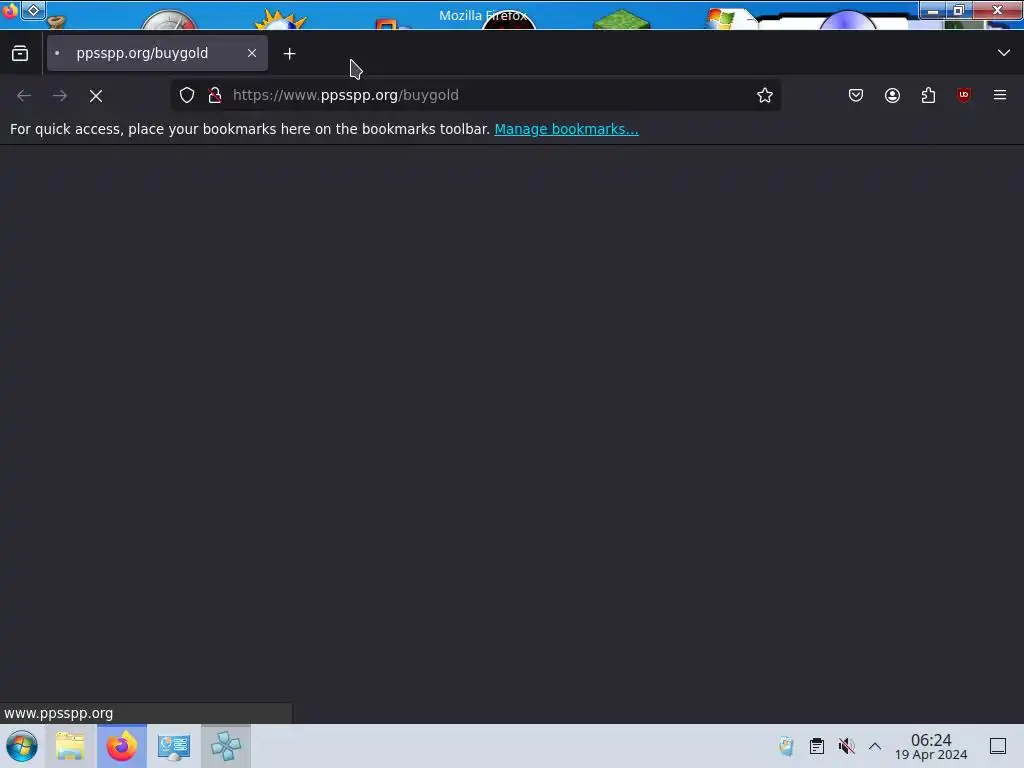Open the Windows-style Start menu orb
The image size is (1024, 768).
22,746
